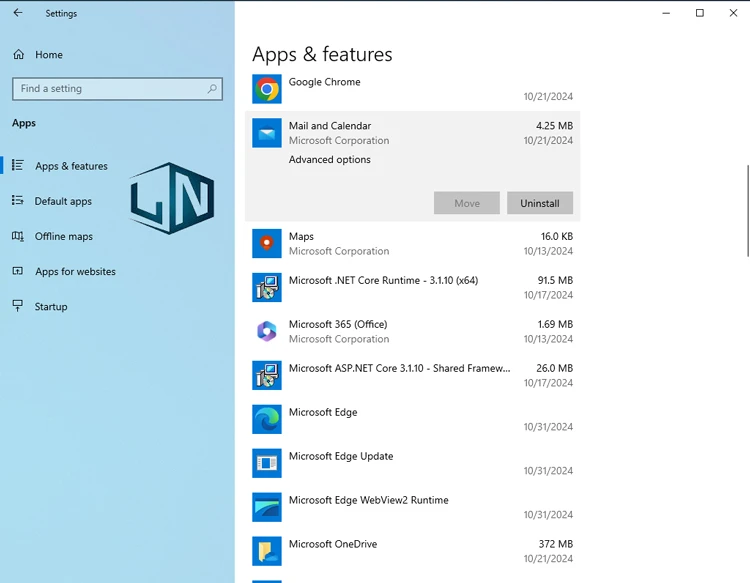Click the Apps & features page heading
Screen dimensions: 750x583
(322, 55)
